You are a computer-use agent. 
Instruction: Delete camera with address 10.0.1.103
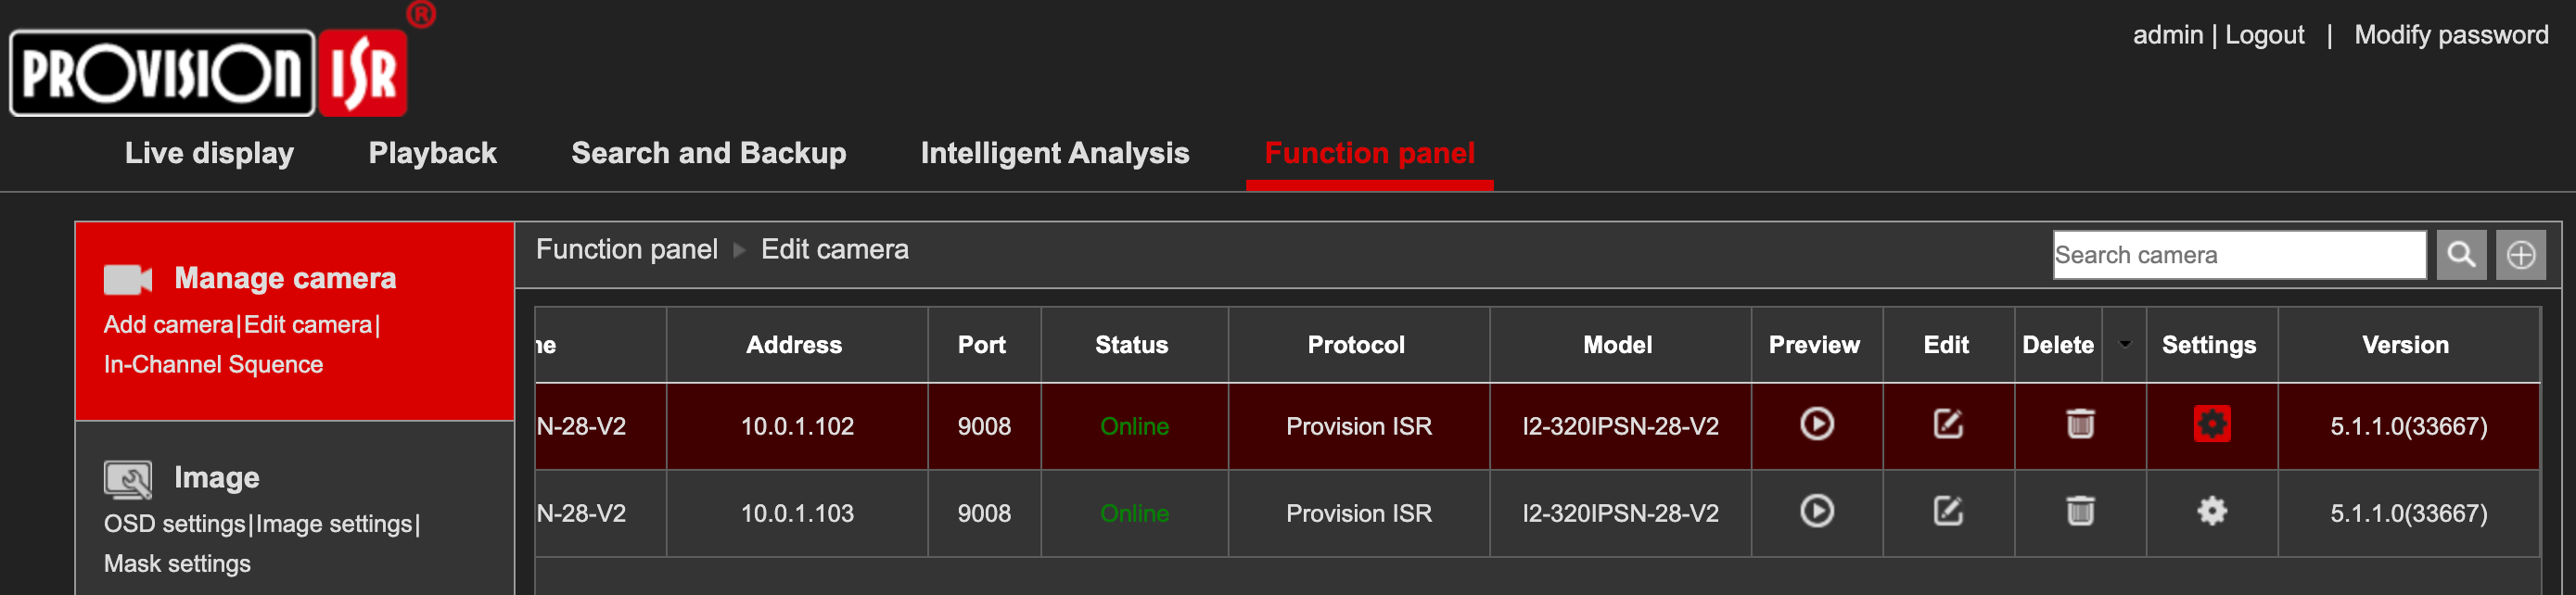click(x=2080, y=511)
